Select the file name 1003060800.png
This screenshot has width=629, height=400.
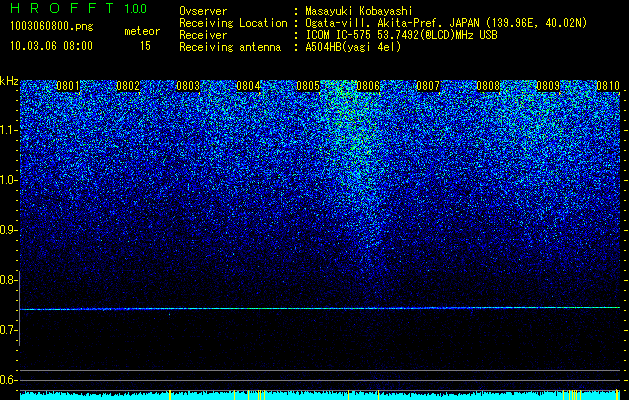[x=52, y=27]
